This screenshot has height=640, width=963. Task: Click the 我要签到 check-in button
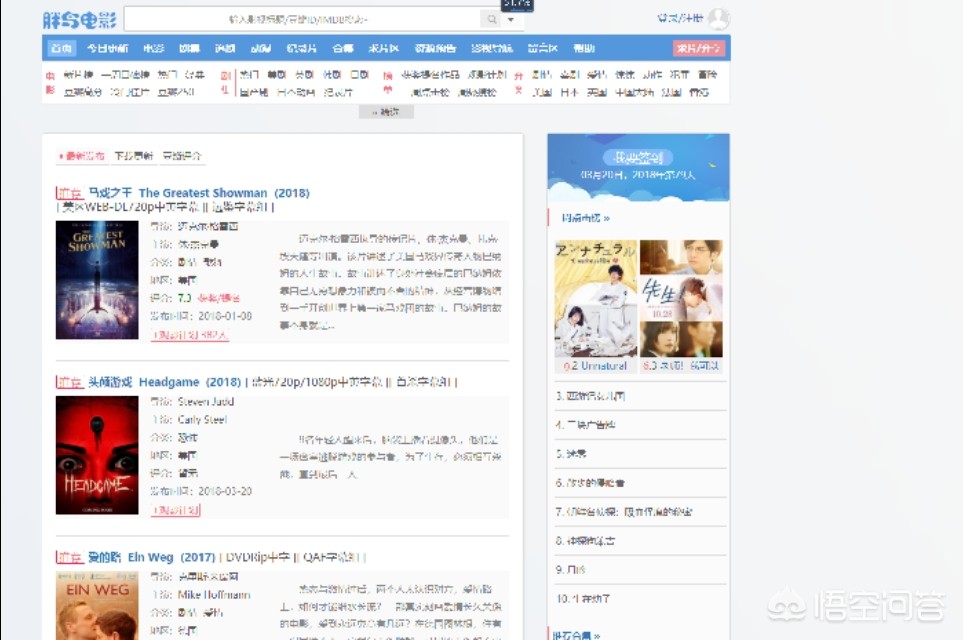click(638, 158)
